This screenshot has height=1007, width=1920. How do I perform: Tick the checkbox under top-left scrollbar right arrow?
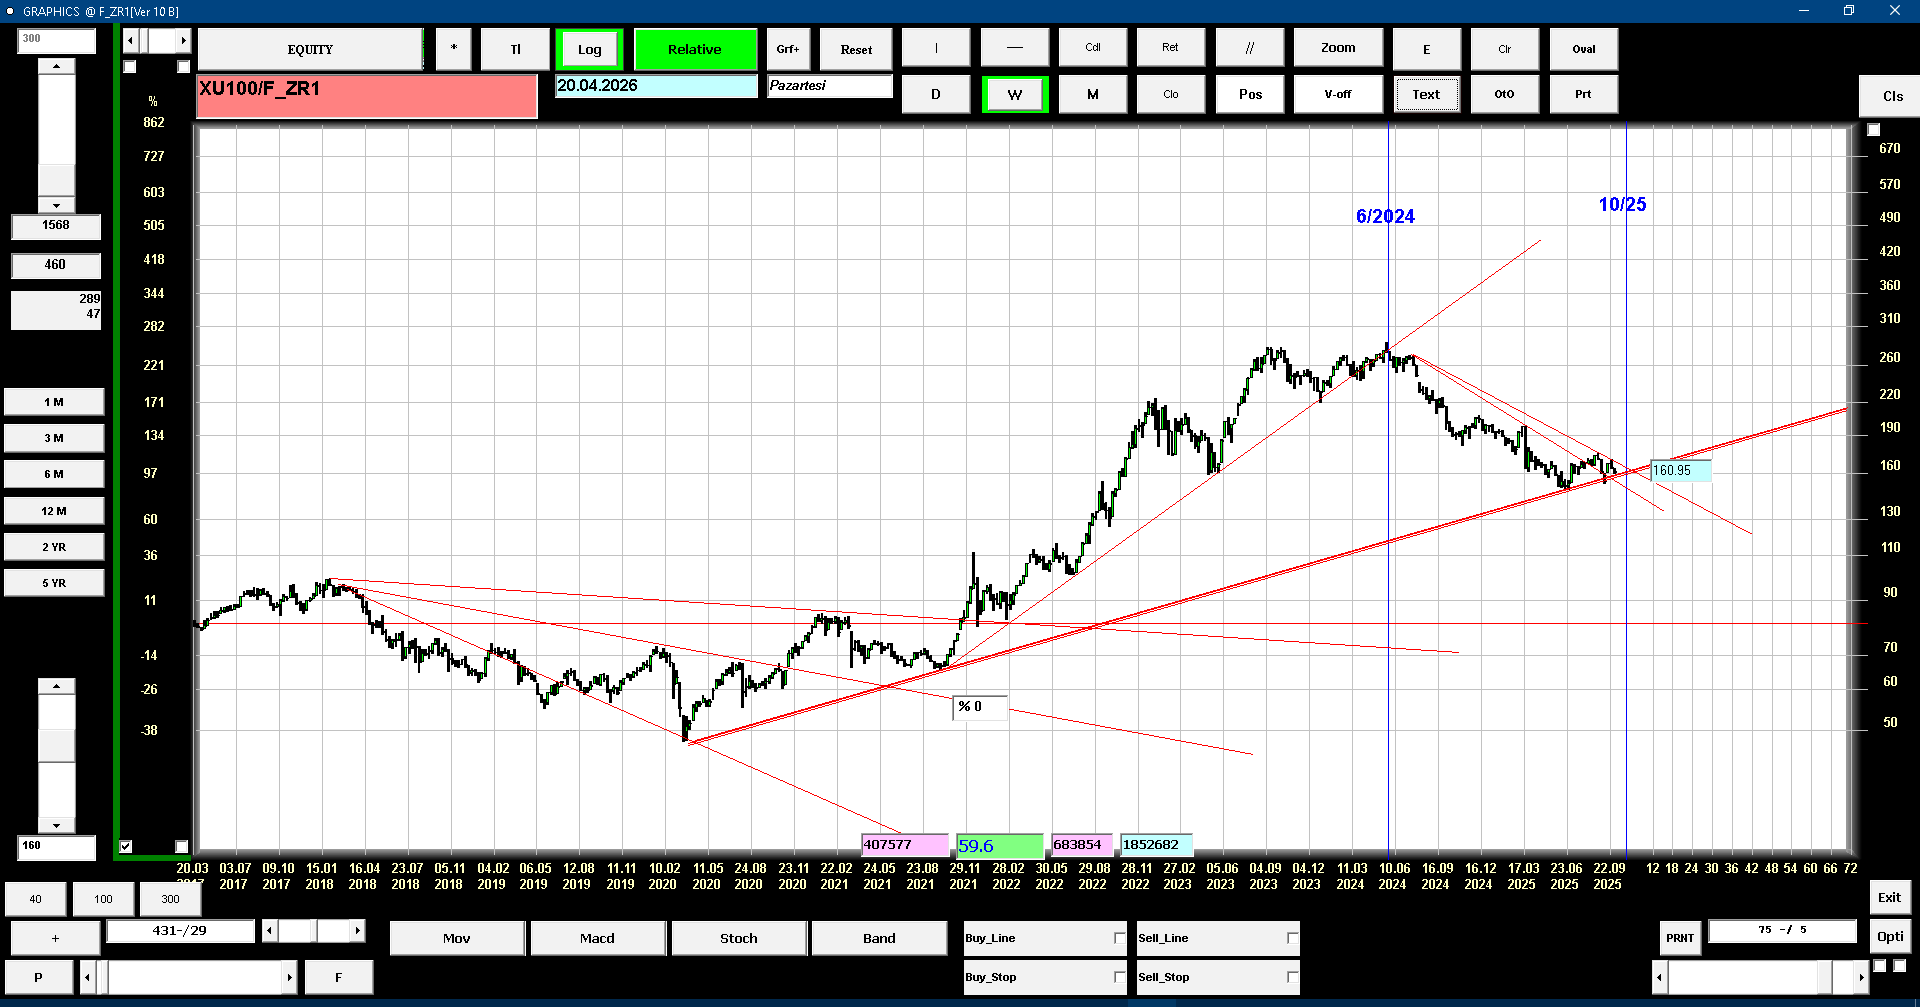(183, 67)
